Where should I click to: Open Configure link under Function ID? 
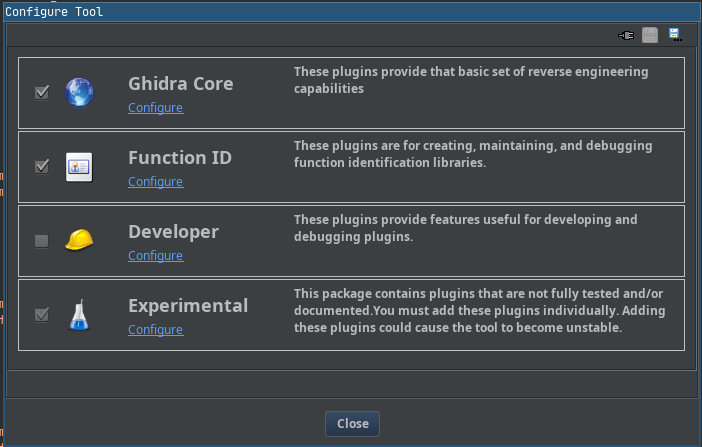(155, 181)
